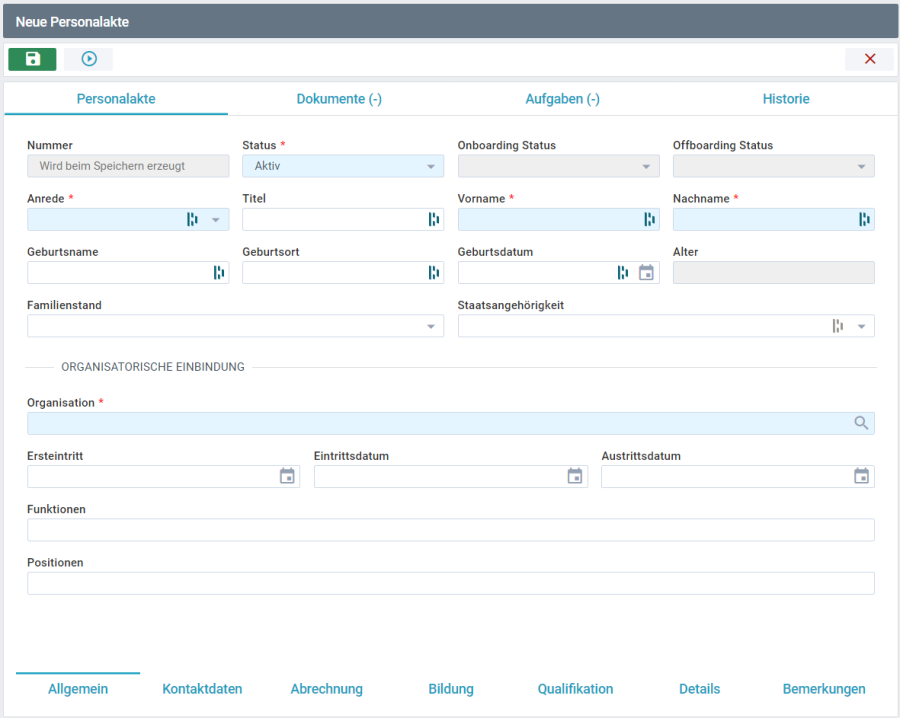900x718 pixels.
Task: Click the search magnifier in Organisation field
Action: pos(861,423)
